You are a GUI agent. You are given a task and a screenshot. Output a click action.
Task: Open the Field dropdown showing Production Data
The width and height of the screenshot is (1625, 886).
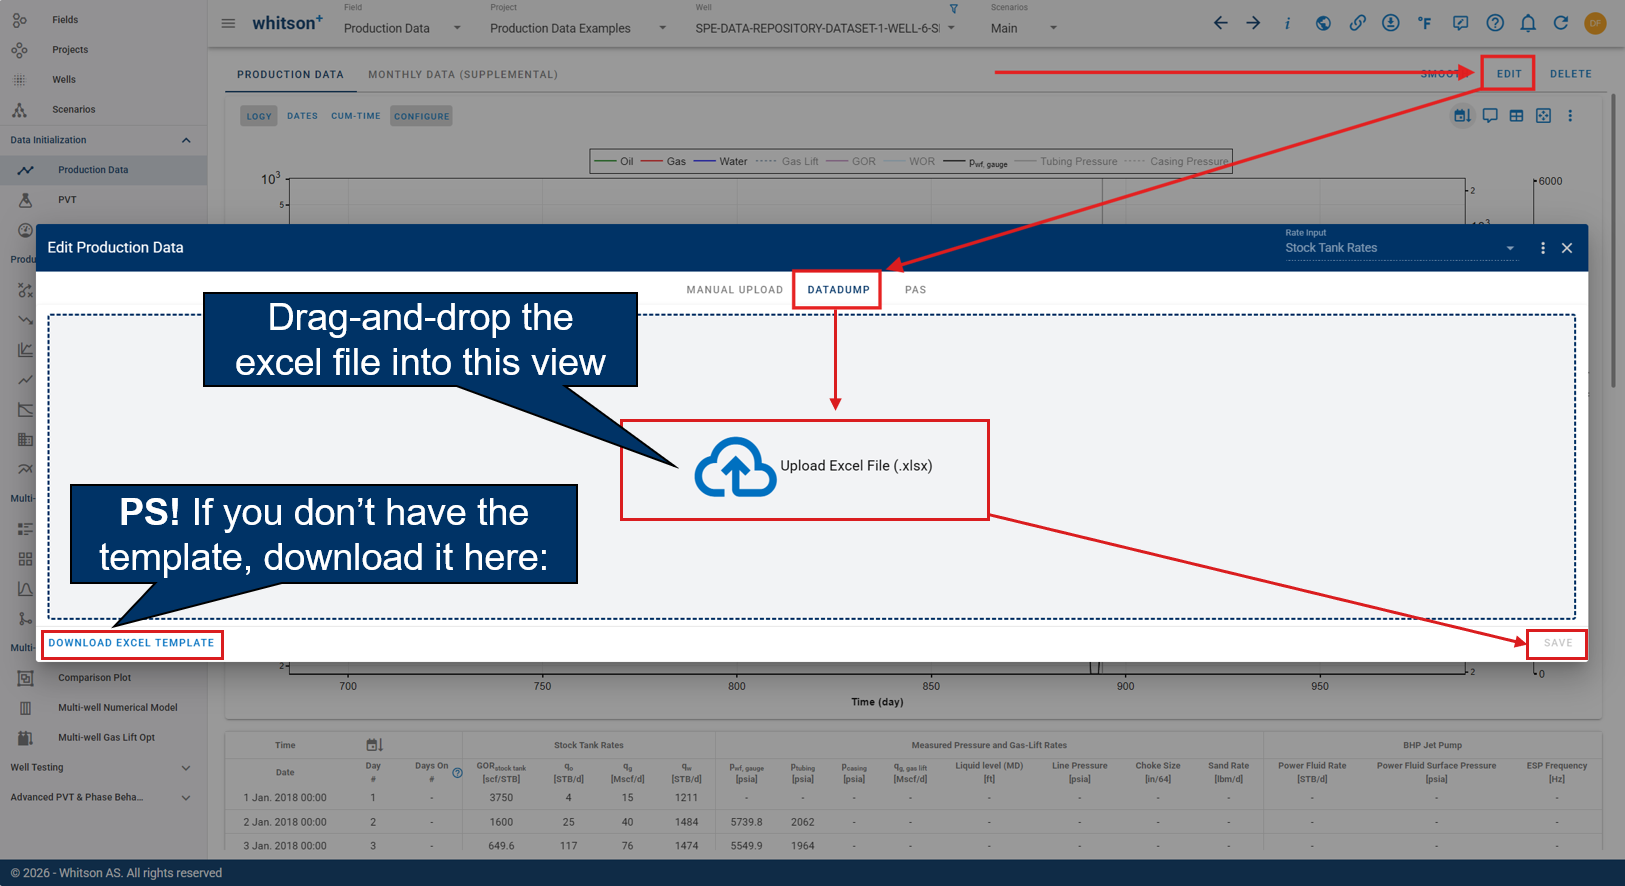click(403, 28)
